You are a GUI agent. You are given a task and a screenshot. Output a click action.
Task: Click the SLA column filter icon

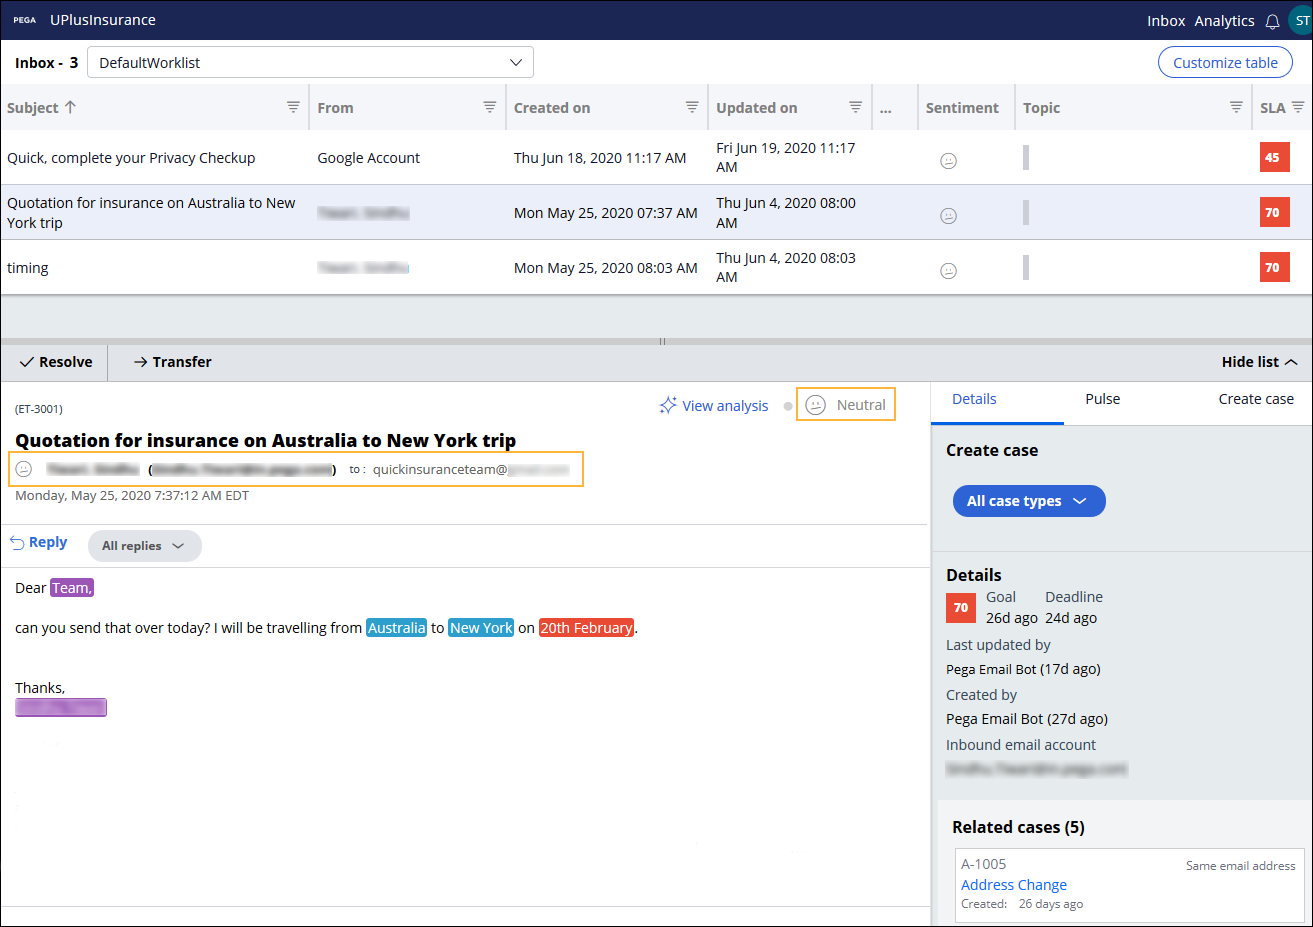click(1298, 107)
